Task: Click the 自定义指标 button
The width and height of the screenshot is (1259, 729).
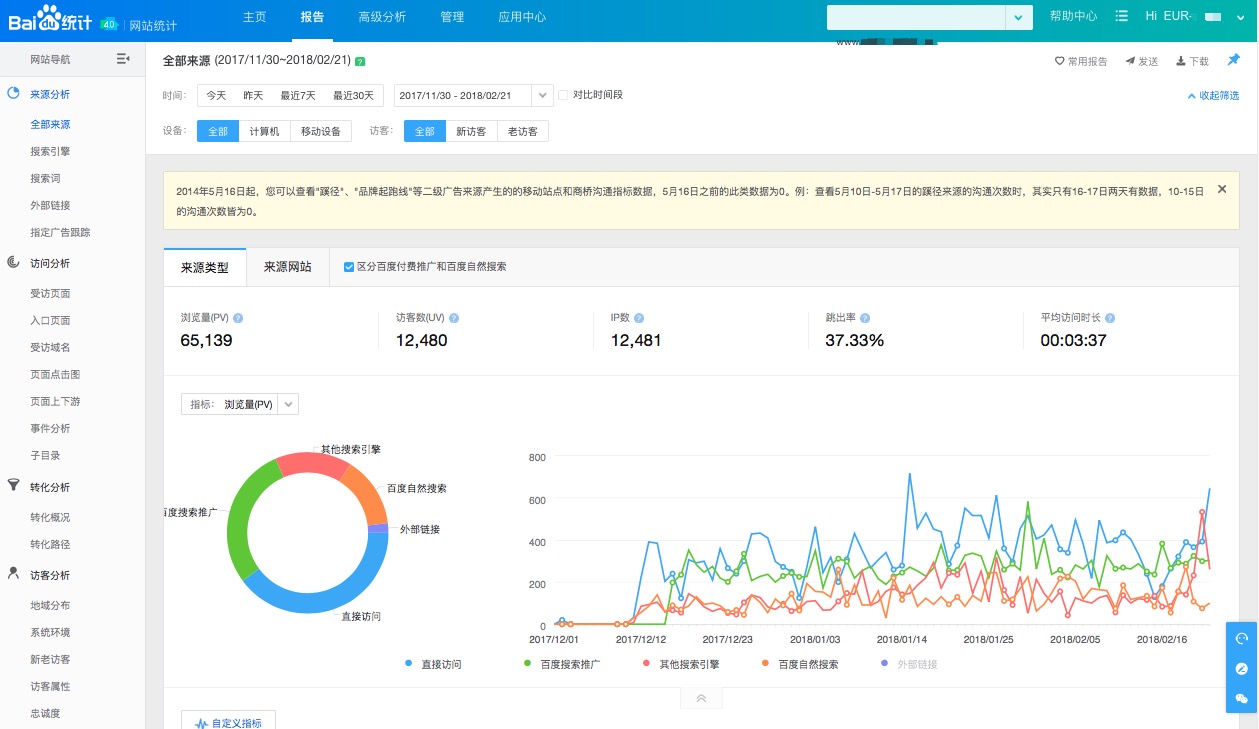Action: pos(228,721)
